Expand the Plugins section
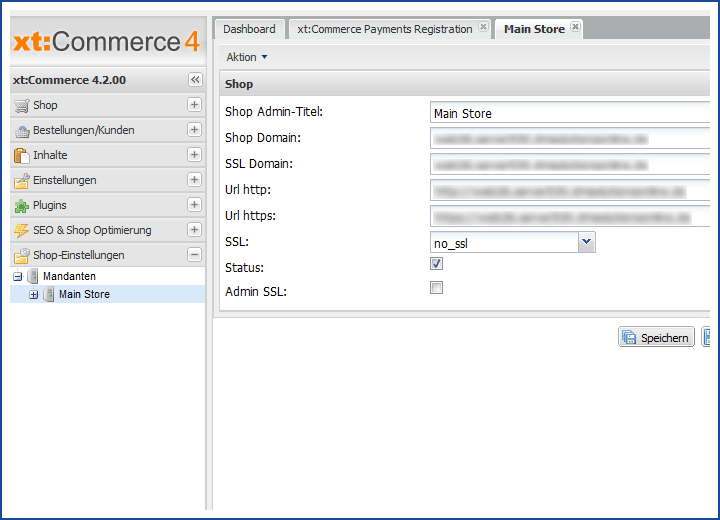This screenshot has width=720, height=520. (x=194, y=204)
